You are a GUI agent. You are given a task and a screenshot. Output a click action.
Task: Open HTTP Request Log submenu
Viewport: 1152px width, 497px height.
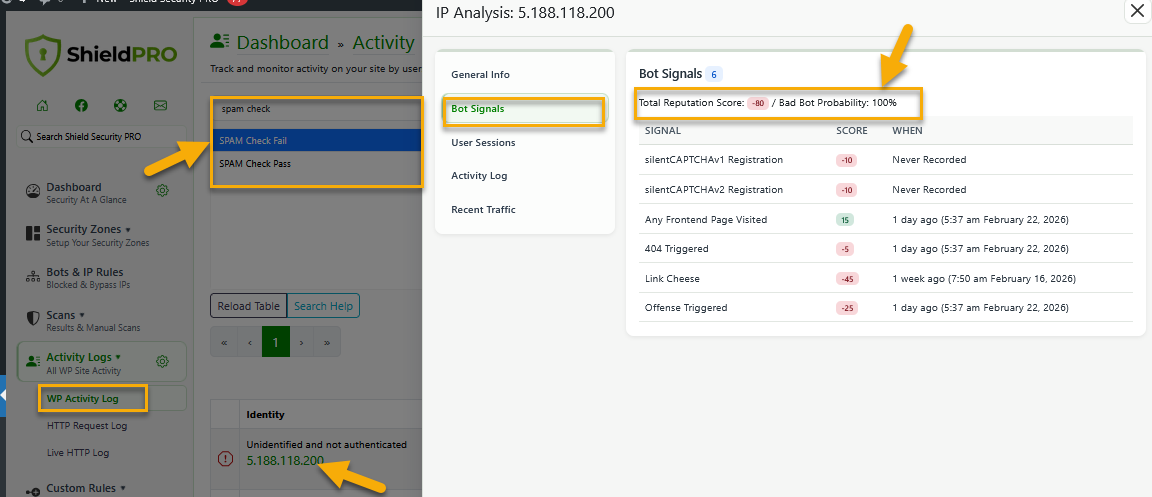pyautogui.click(x=87, y=426)
